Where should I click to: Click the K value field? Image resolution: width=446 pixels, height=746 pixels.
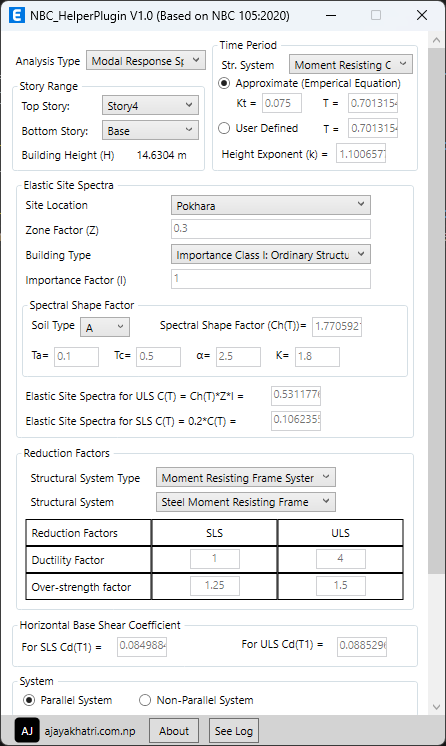coord(317,357)
